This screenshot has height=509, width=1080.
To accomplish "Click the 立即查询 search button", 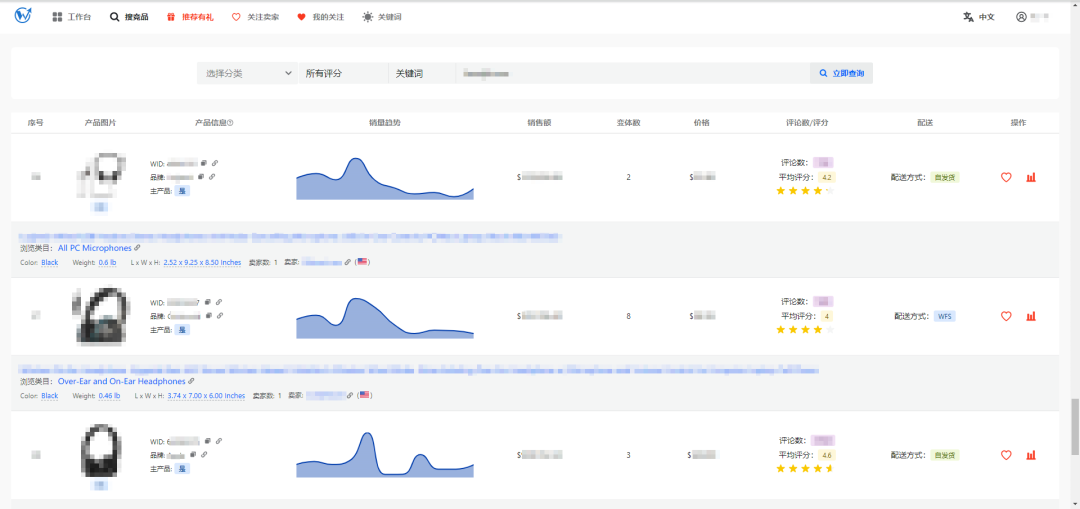I will pyautogui.click(x=842, y=73).
